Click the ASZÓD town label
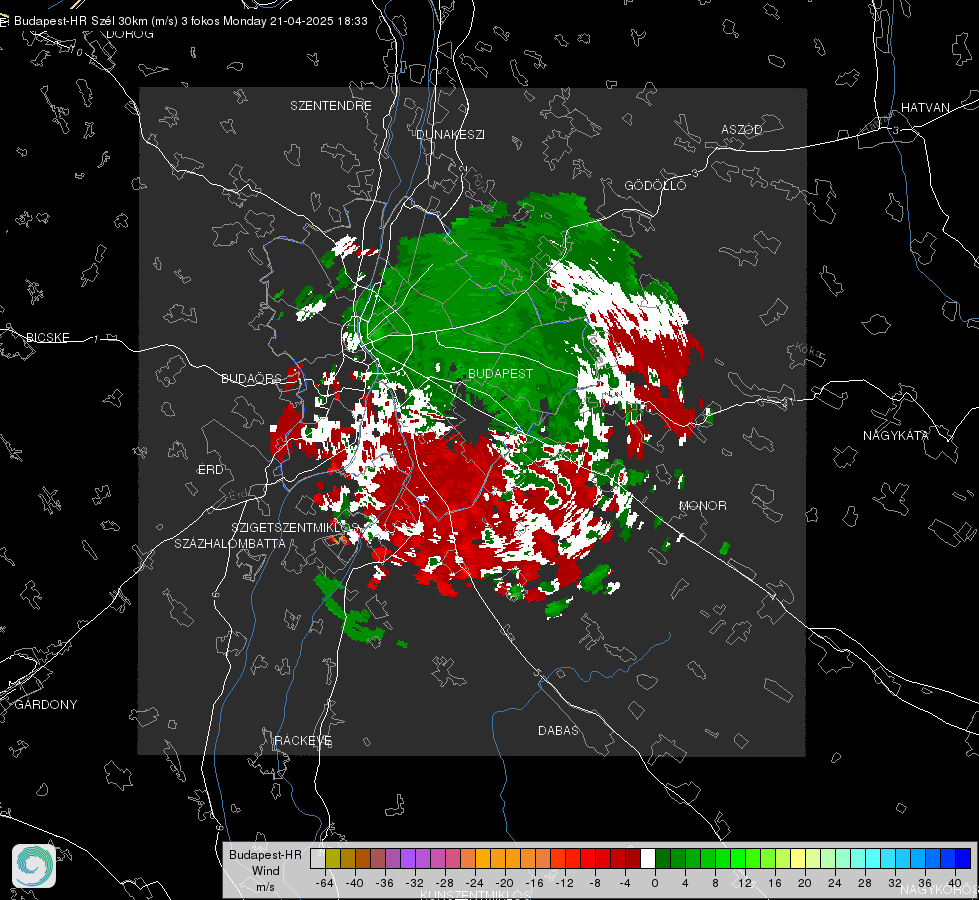Screen dimensions: 979x900 pos(742,130)
